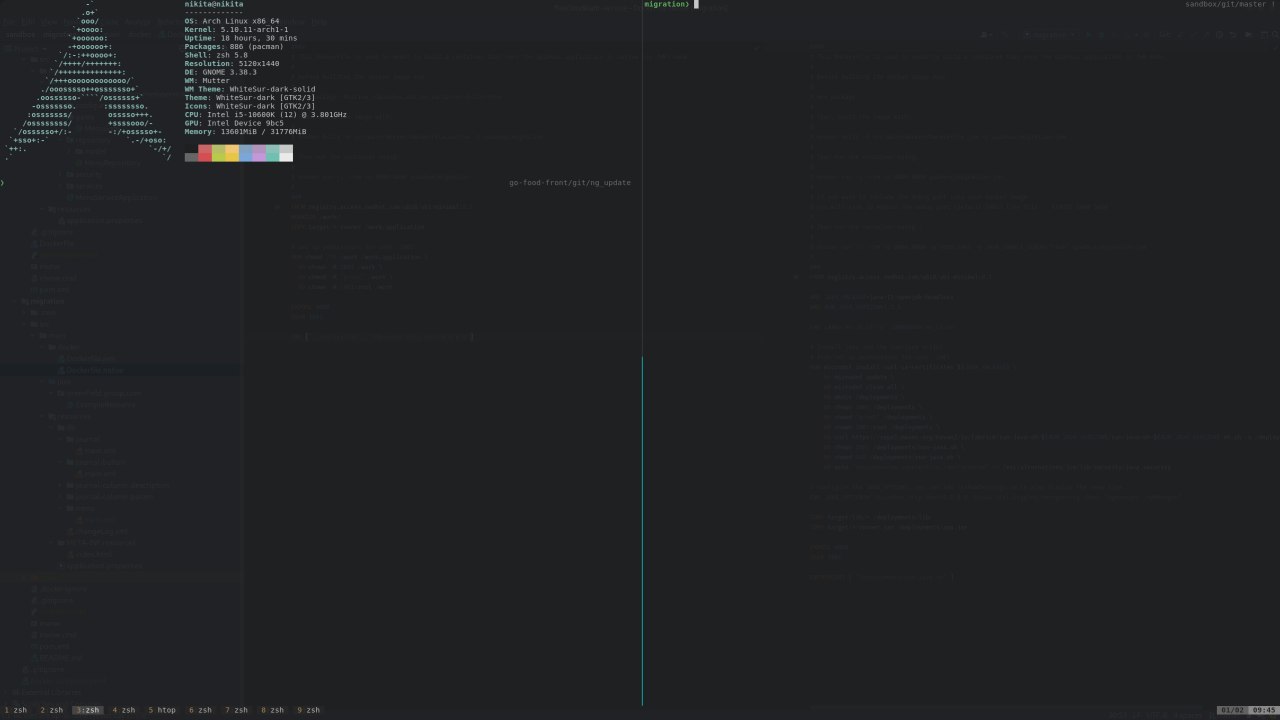The height and width of the screenshot is (720, 1280).
Task: Switch to tmux window 6 zsh
Action: 200,710
